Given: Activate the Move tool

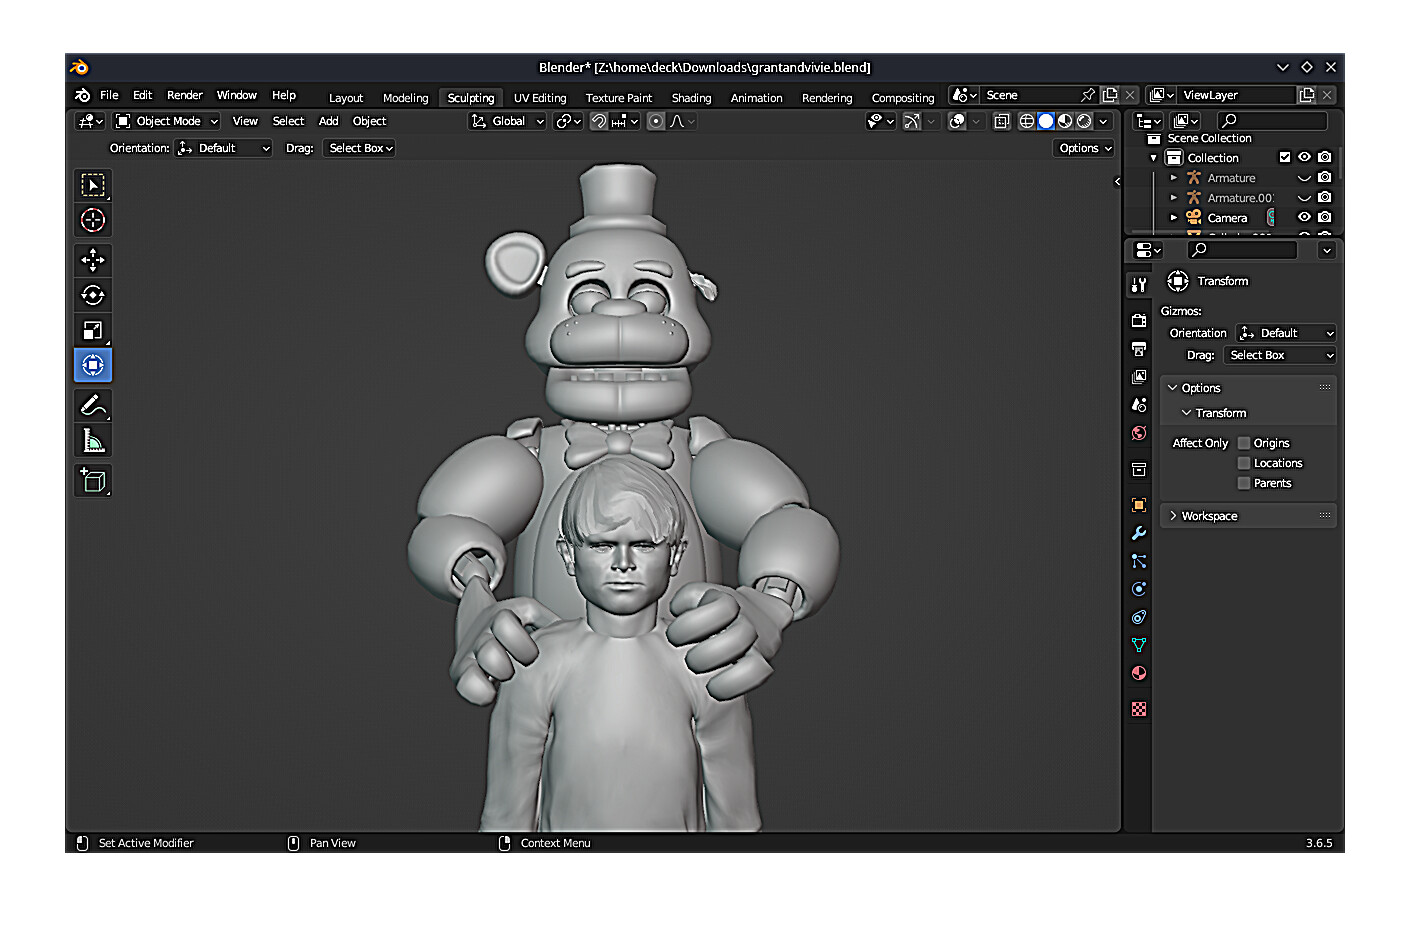Looking at the screenshot, I should coord(93,260).
